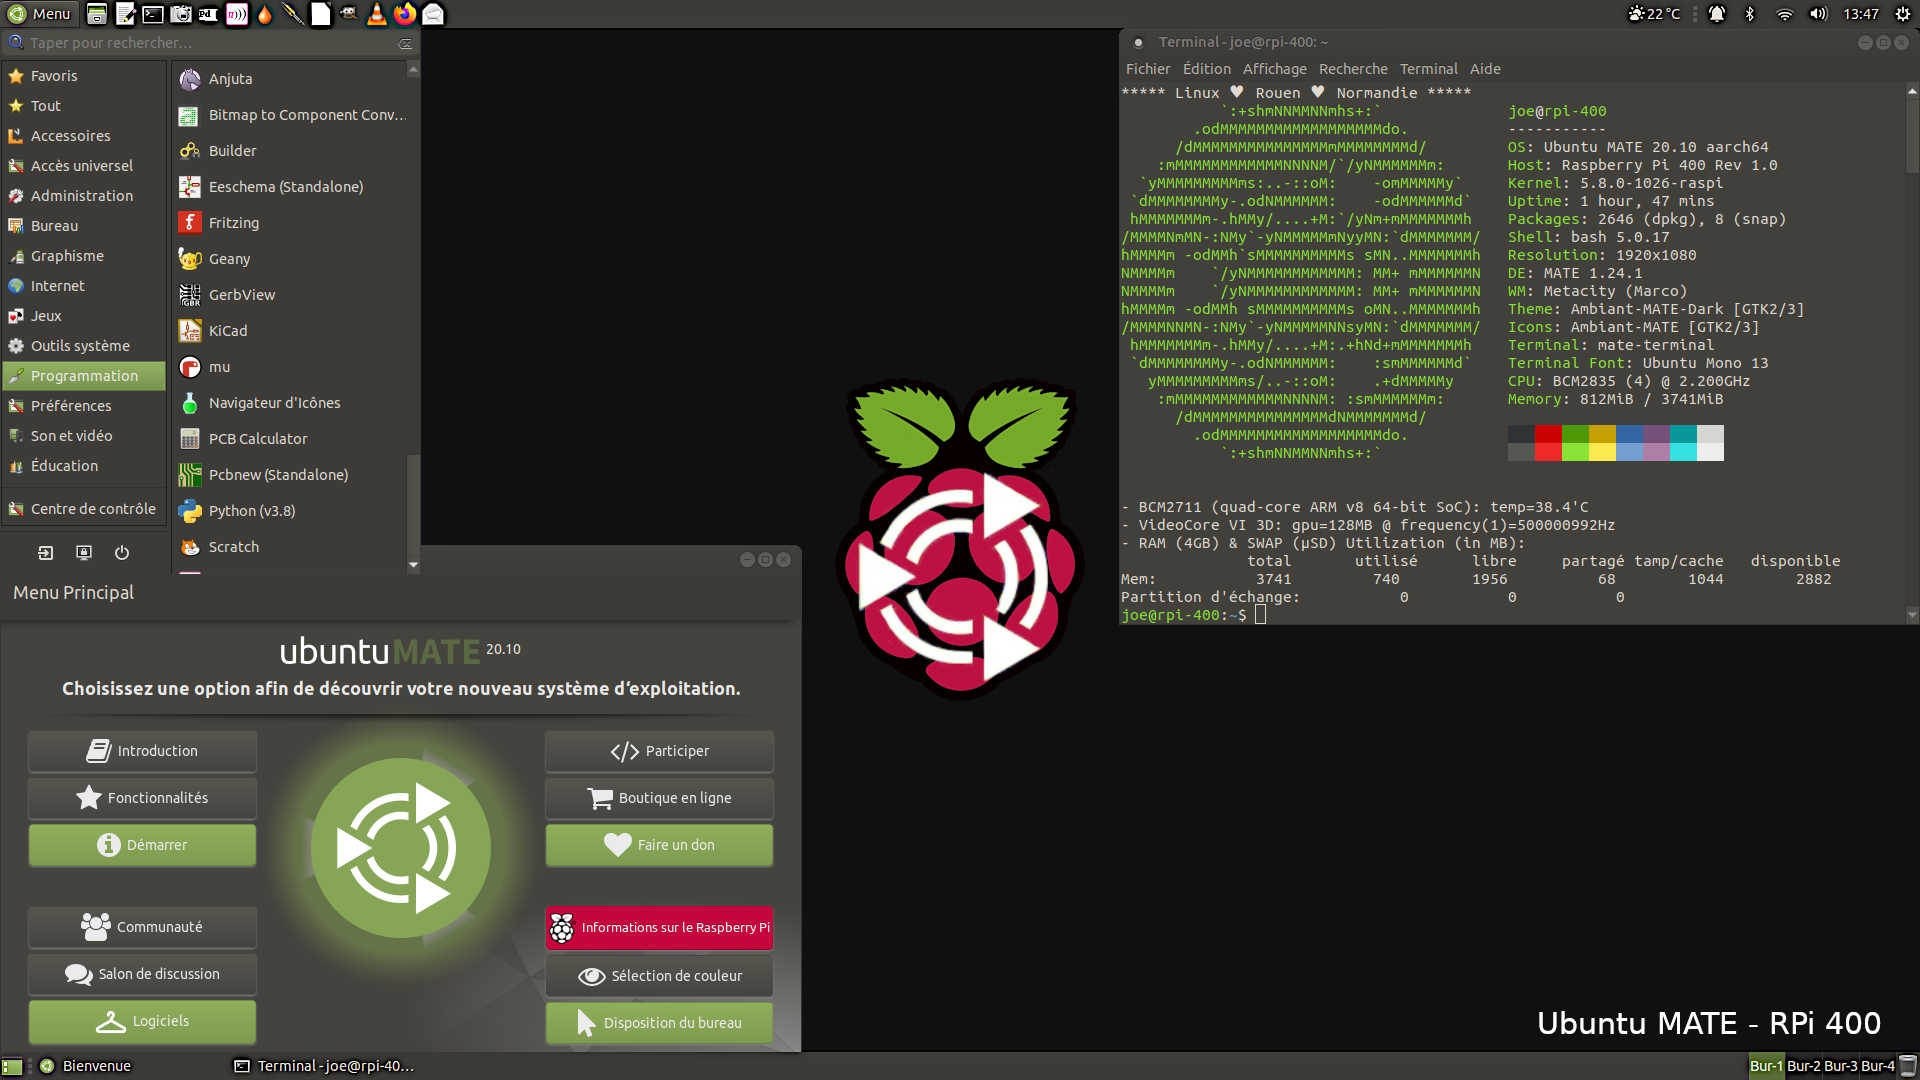The height and width of the screenshot is (1080, 1920).
Task: Click the lock screen icon in menu
Action: coord(84,553)
